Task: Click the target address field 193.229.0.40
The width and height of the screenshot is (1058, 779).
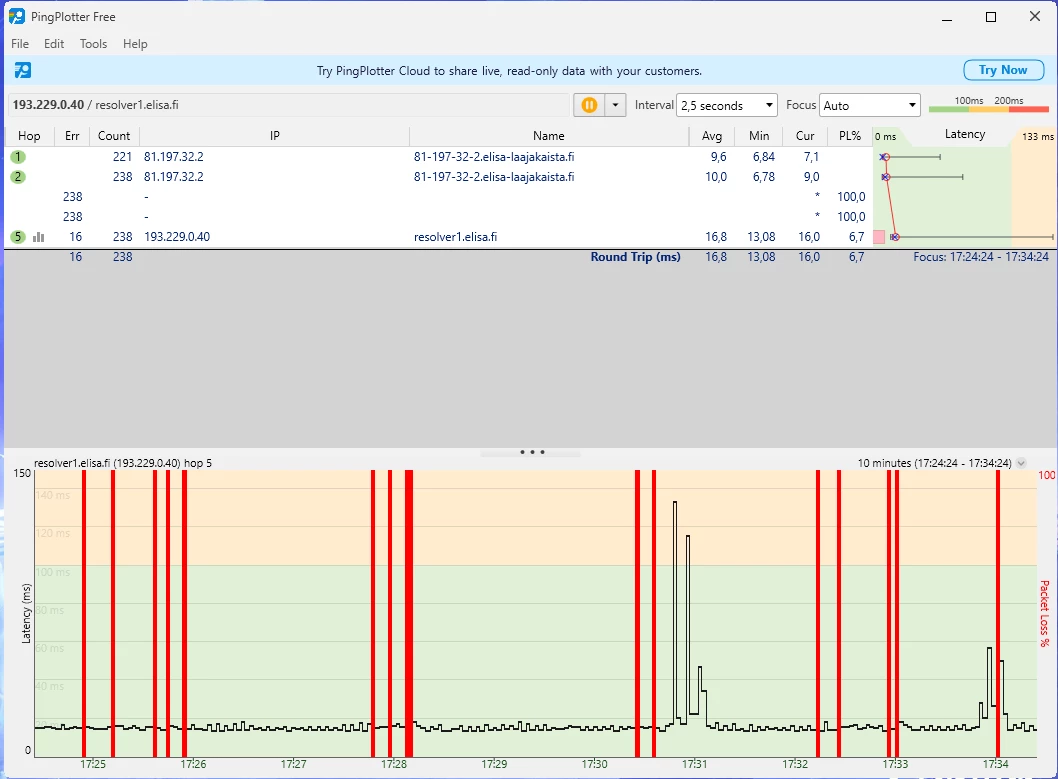Action: coord(288,105)
